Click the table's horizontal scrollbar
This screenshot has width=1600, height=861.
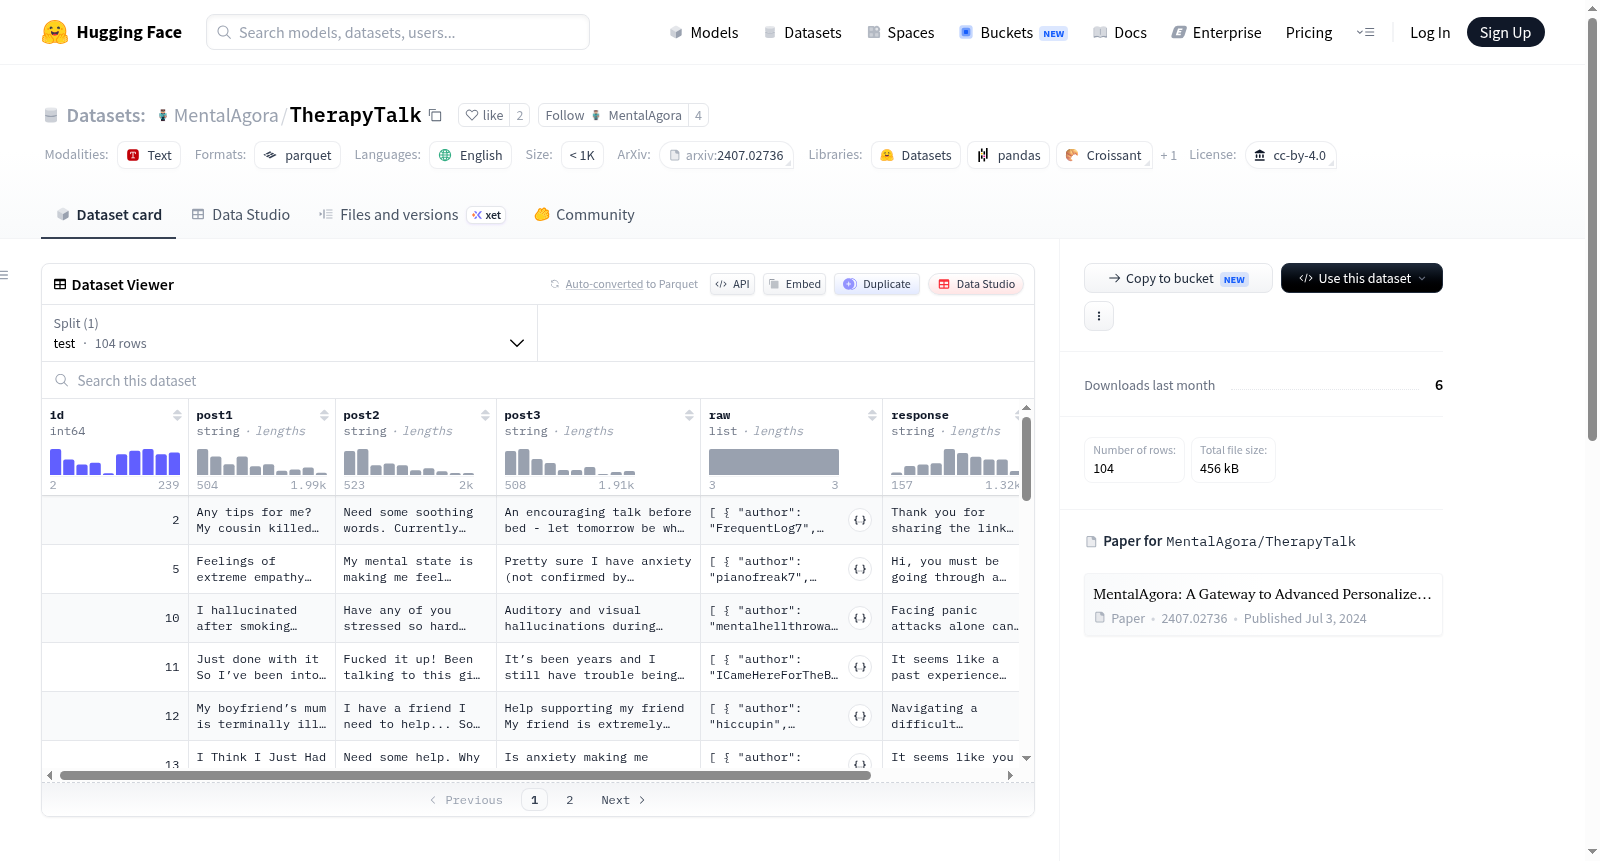coord(465,775)
